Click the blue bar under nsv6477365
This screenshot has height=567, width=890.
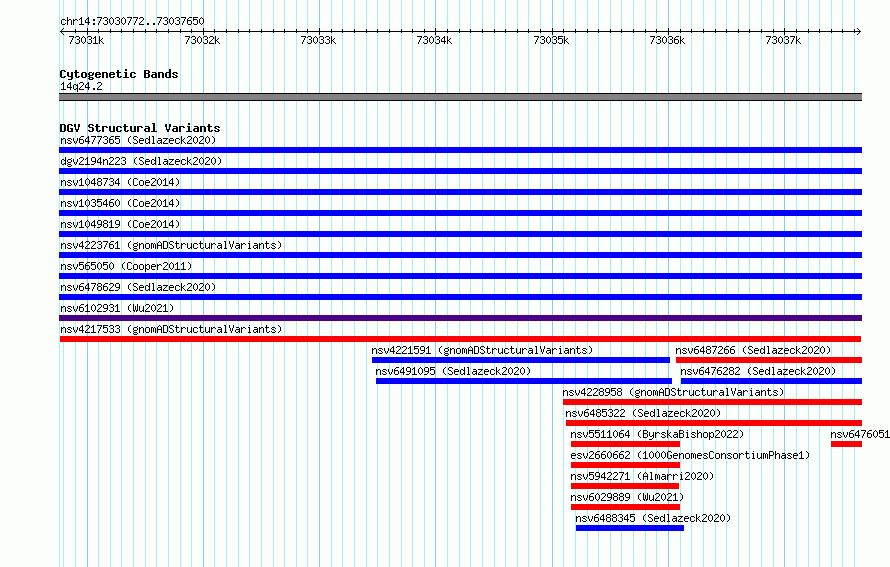(x=460, y=150)
